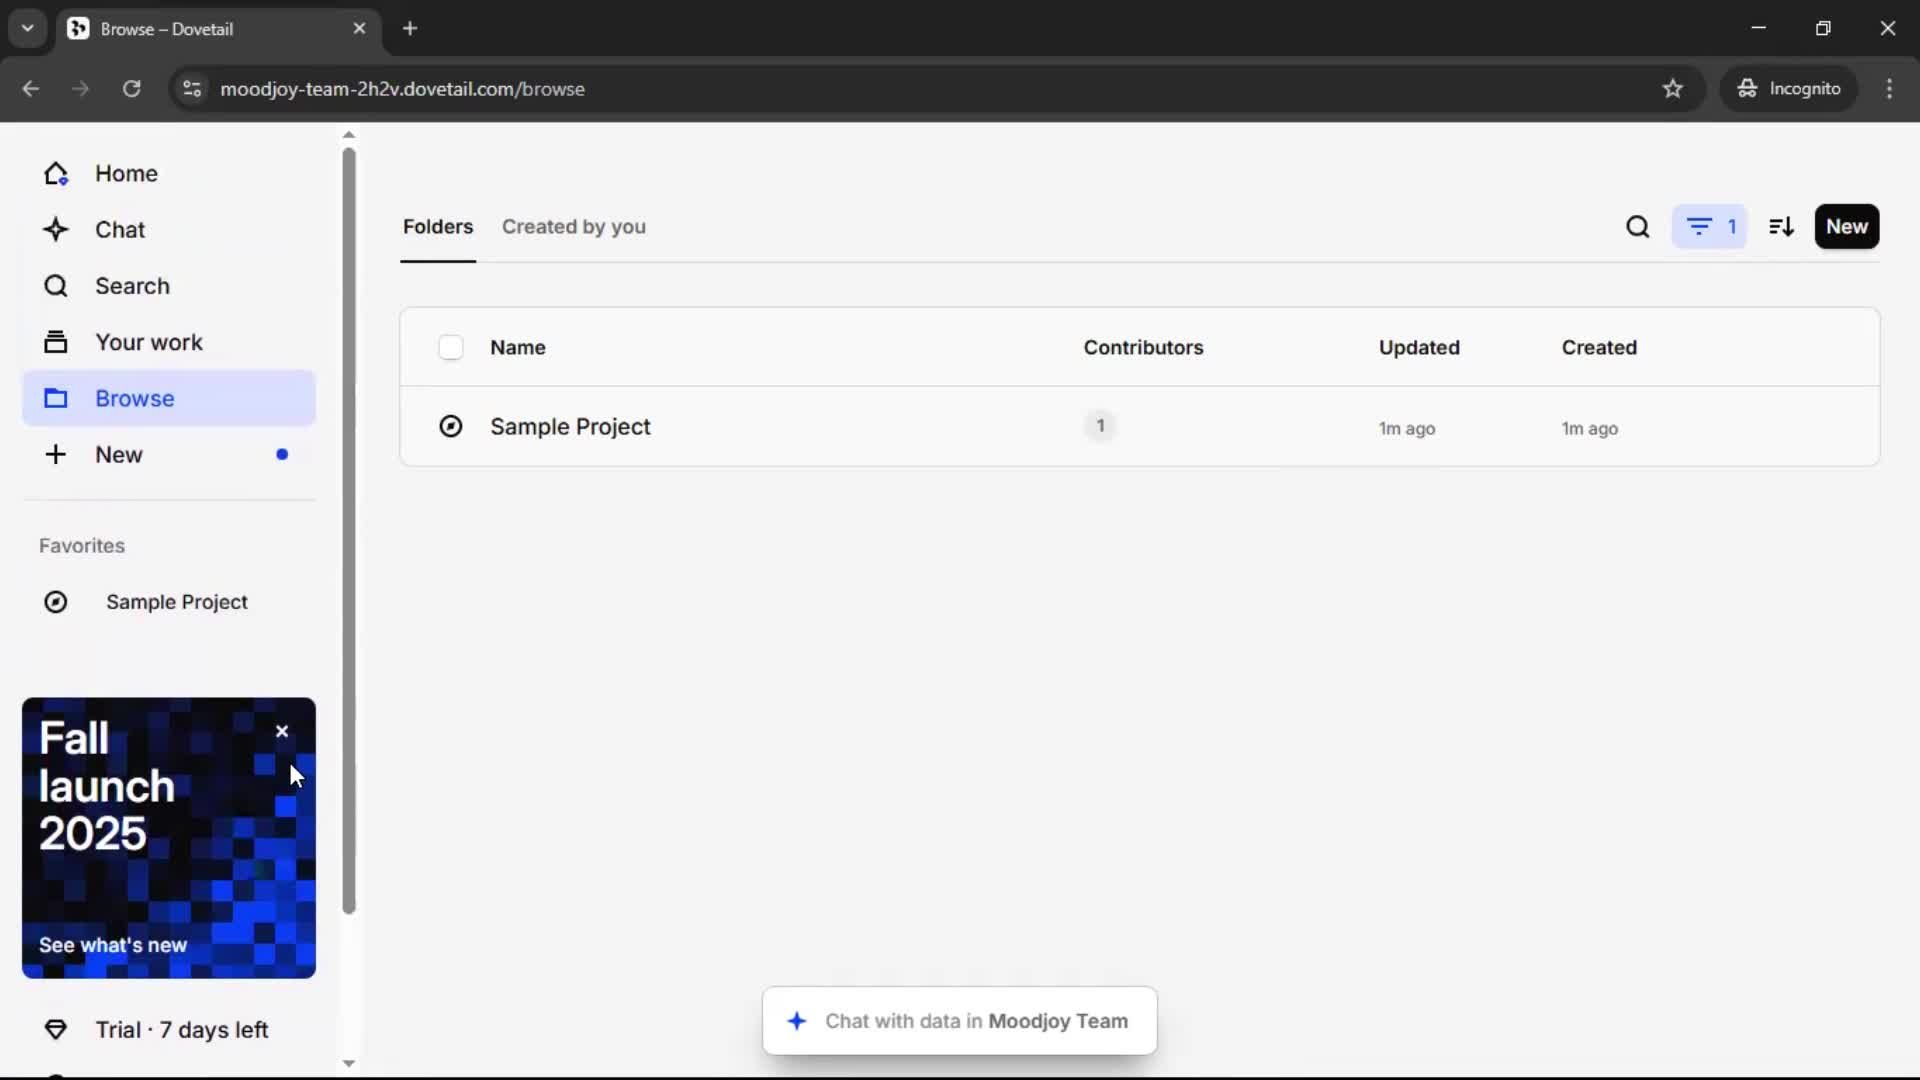Select the Folders tab
The image size is (1920, 1080).
click(x=438, y=227)
